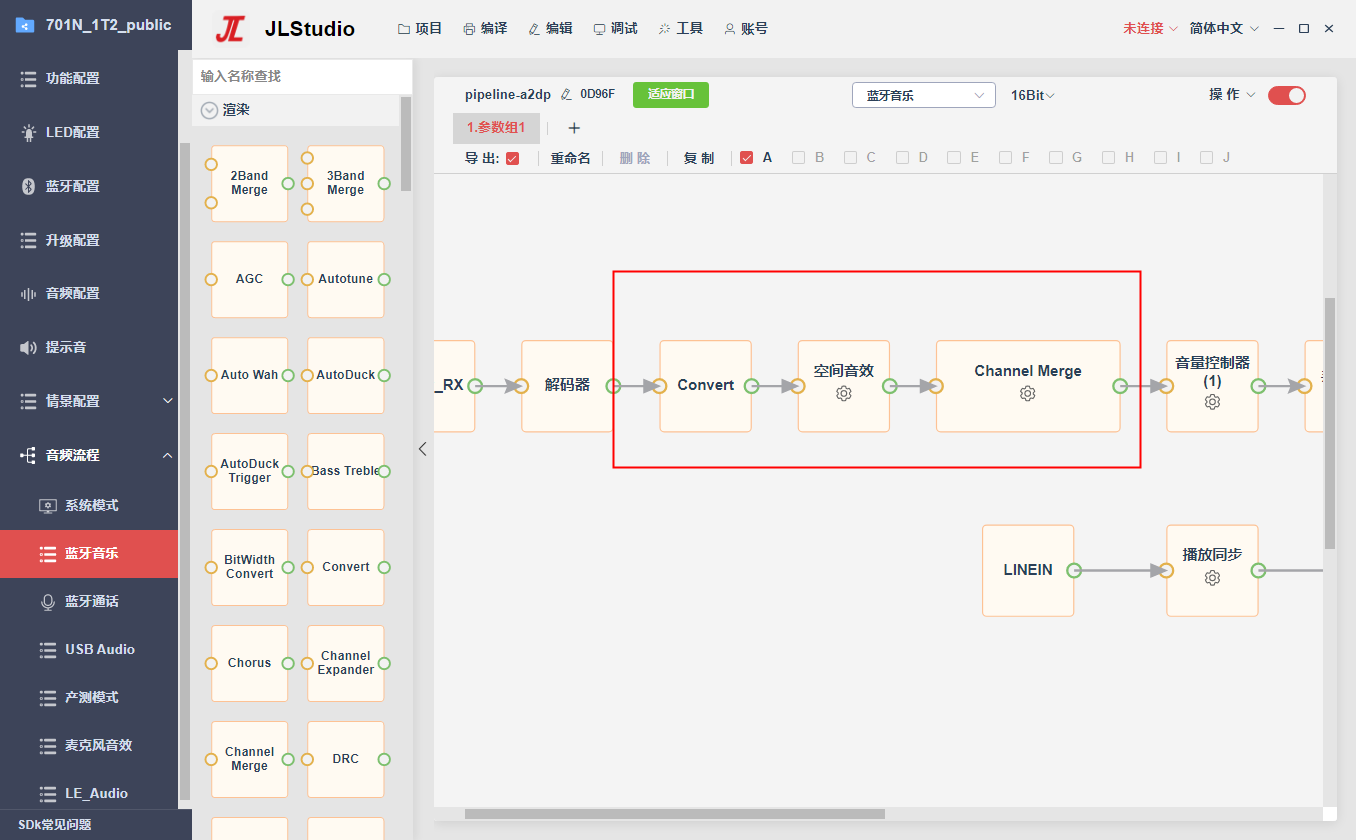Click the canvas horizontal scrollbar thumb

(675, 814)
